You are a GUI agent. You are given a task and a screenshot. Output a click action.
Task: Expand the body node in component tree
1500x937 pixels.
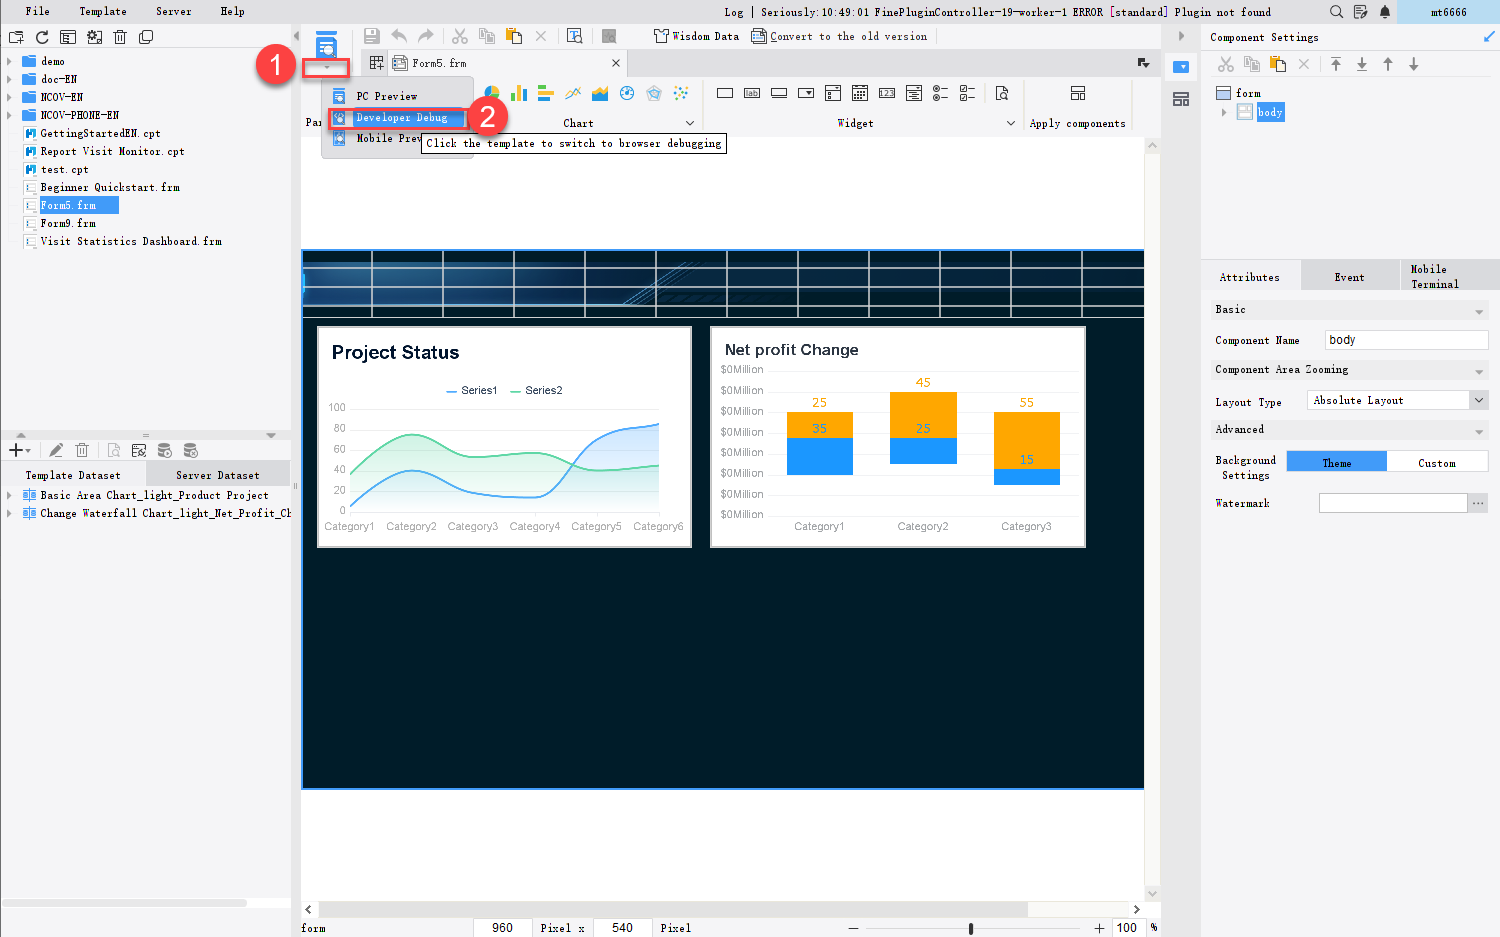pos(1224,112)
